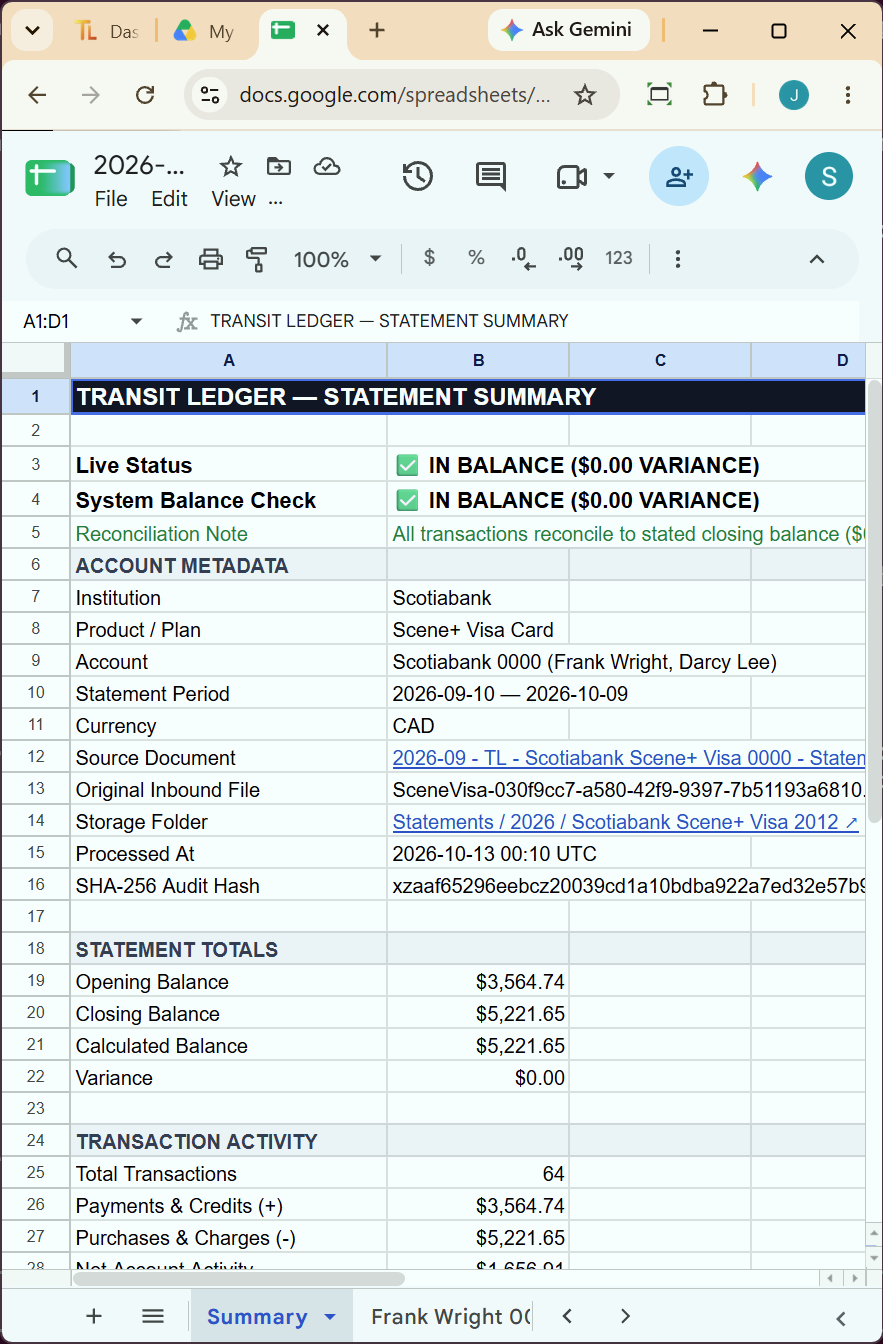Screen dimensions: 883x1344
Task: Star the spreadsheet document
Action: tap(231, 166)
